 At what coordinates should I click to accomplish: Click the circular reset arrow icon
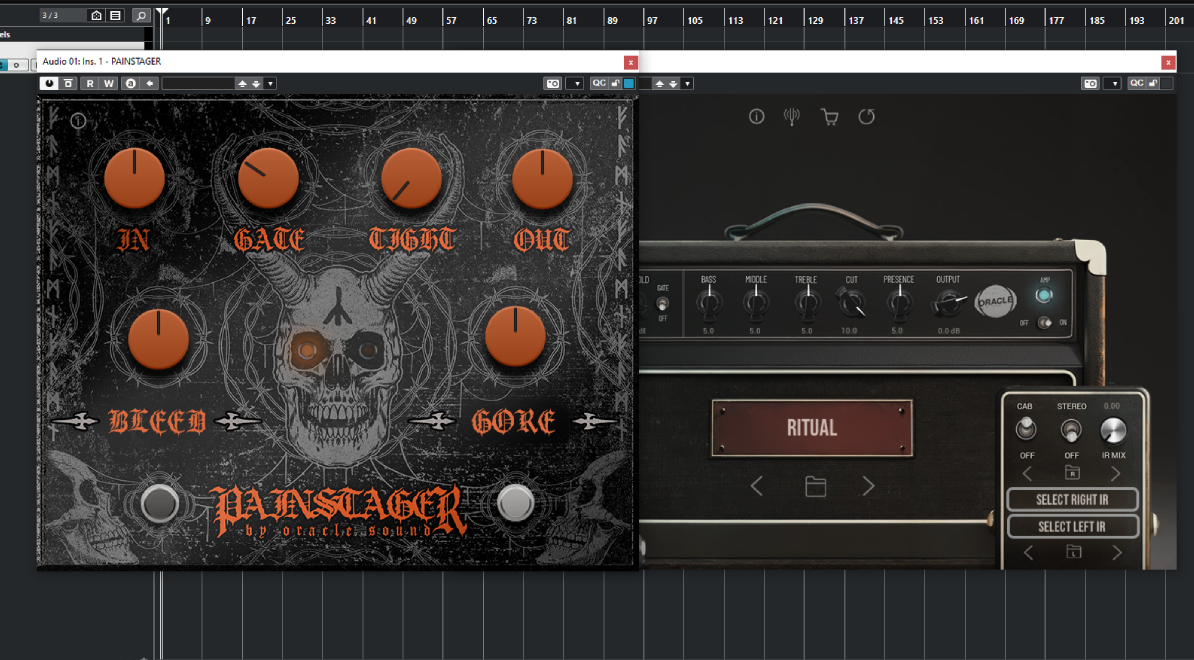866,117
